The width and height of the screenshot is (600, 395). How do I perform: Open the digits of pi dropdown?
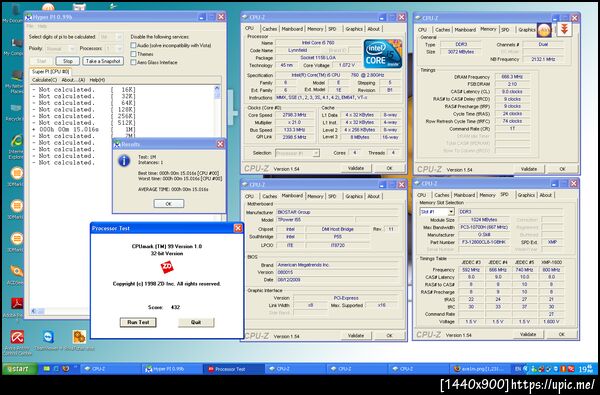point(111,37)
